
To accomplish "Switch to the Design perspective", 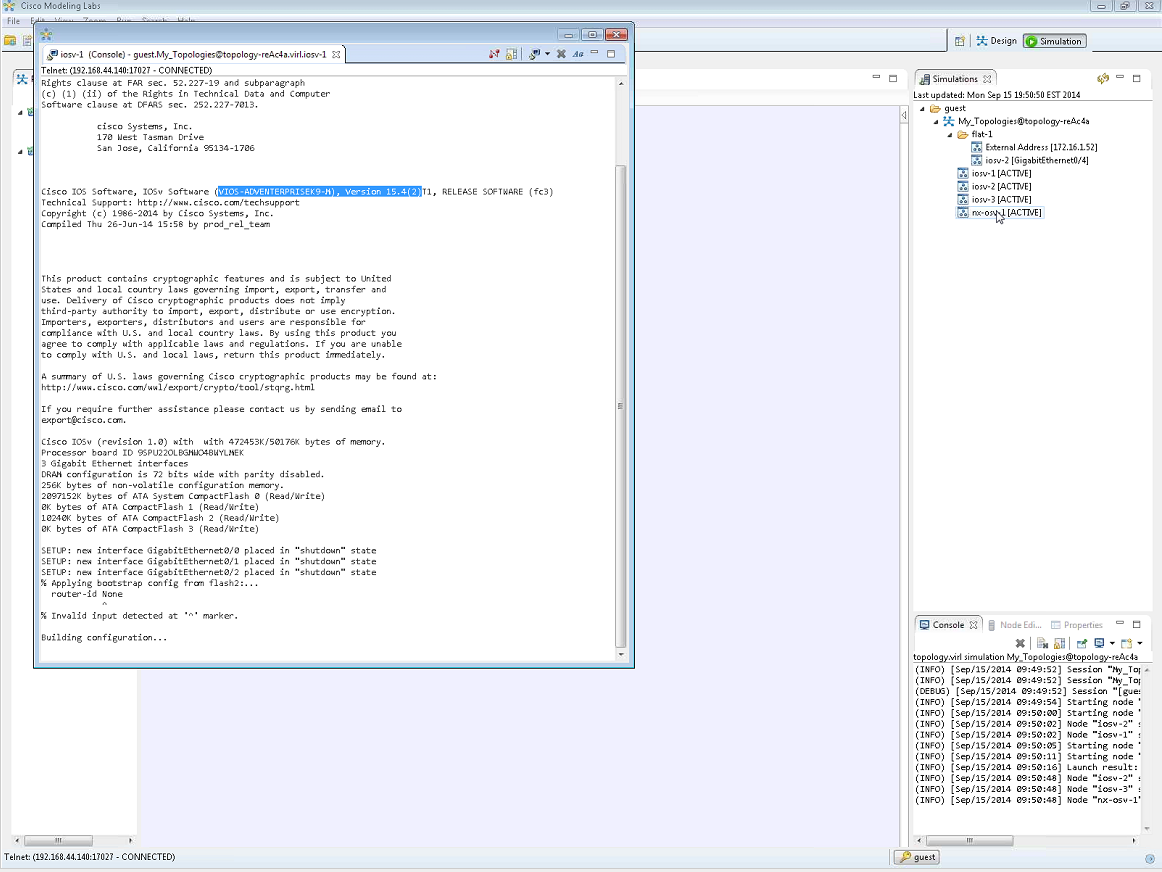I will (x=997, y=41).
